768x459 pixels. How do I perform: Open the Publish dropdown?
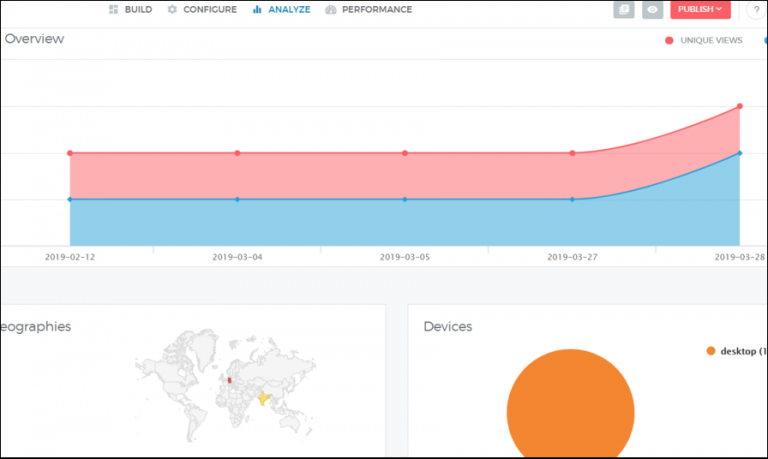[700, 10]
